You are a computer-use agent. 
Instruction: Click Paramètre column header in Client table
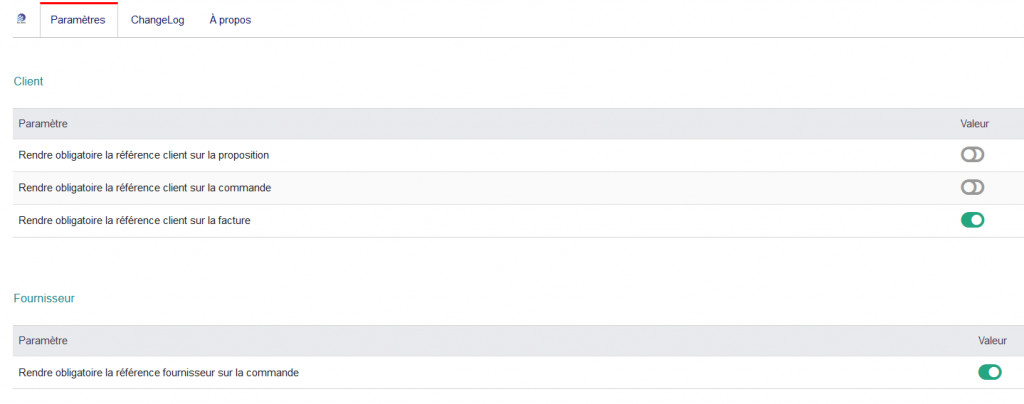pyautogui.click(x=43, y=124)
